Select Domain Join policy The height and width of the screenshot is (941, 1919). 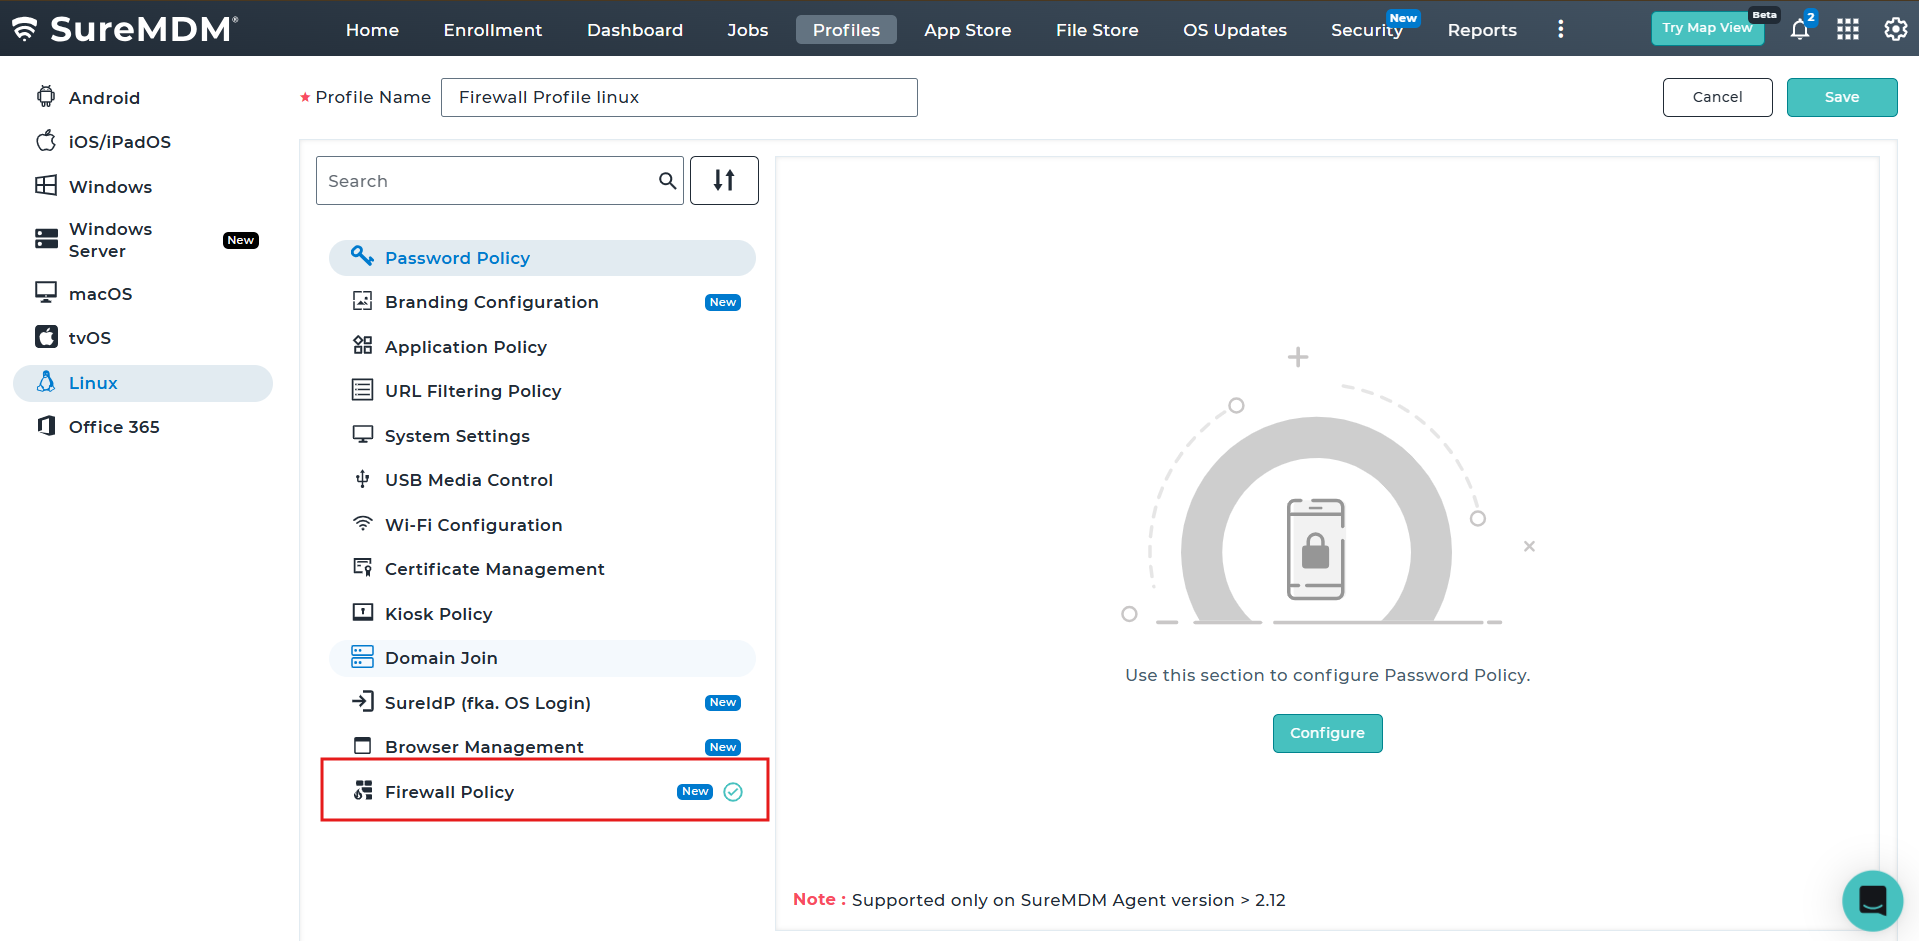tap(542, 658)
